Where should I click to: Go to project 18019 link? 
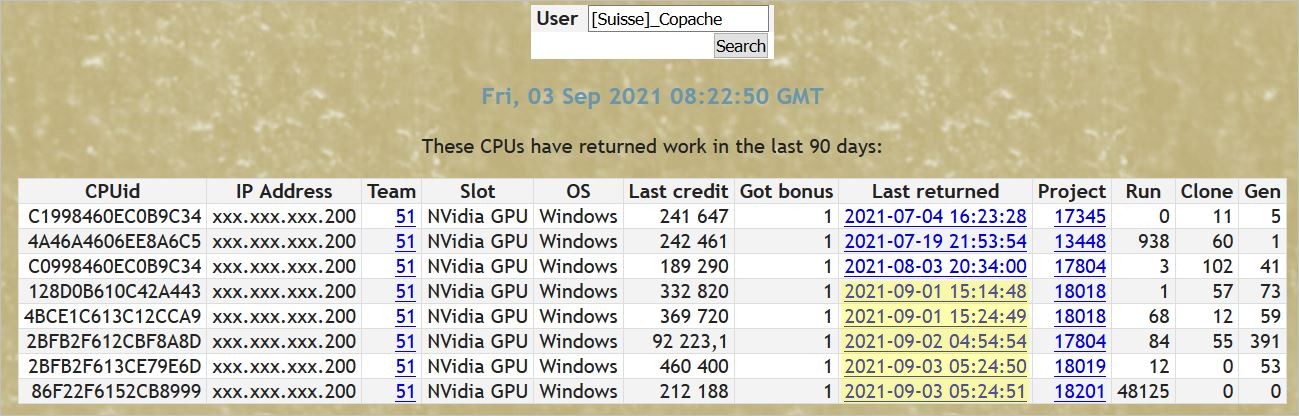point(1080,366)
